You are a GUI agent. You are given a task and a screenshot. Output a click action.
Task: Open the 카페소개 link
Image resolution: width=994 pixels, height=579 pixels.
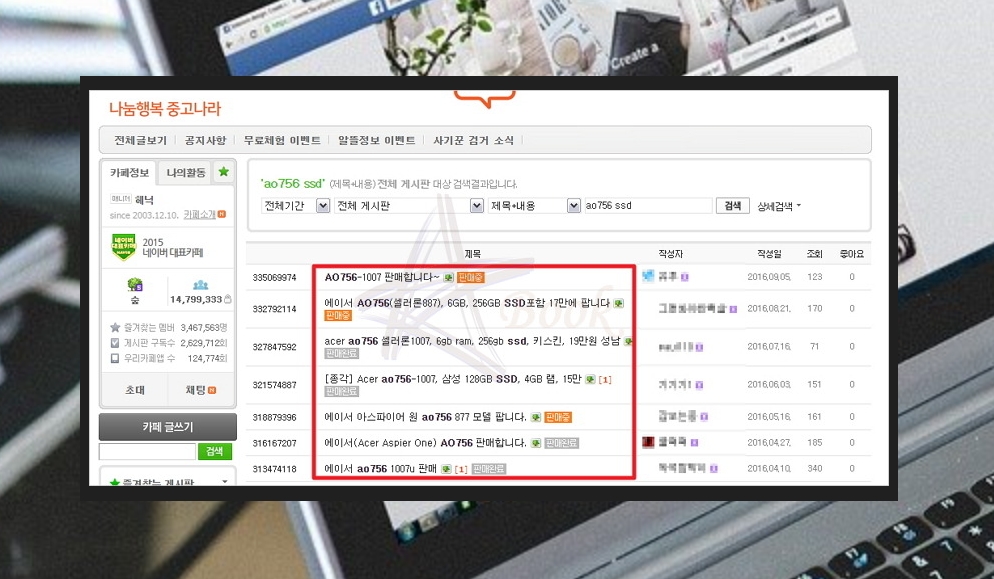(199, 215)
